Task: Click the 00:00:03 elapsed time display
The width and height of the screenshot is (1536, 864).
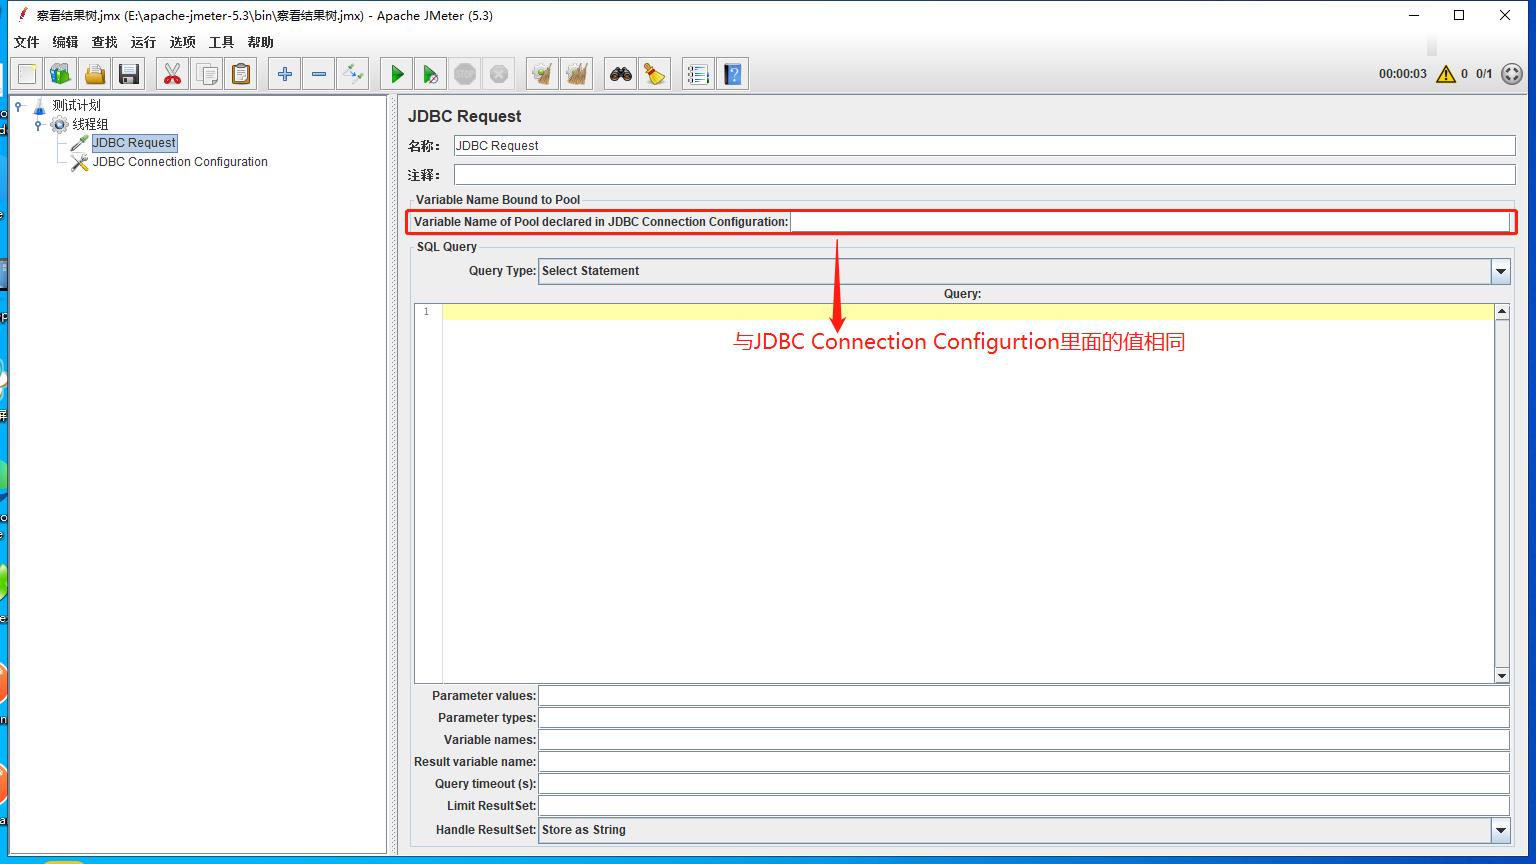Action: [x=1402, y=74]
